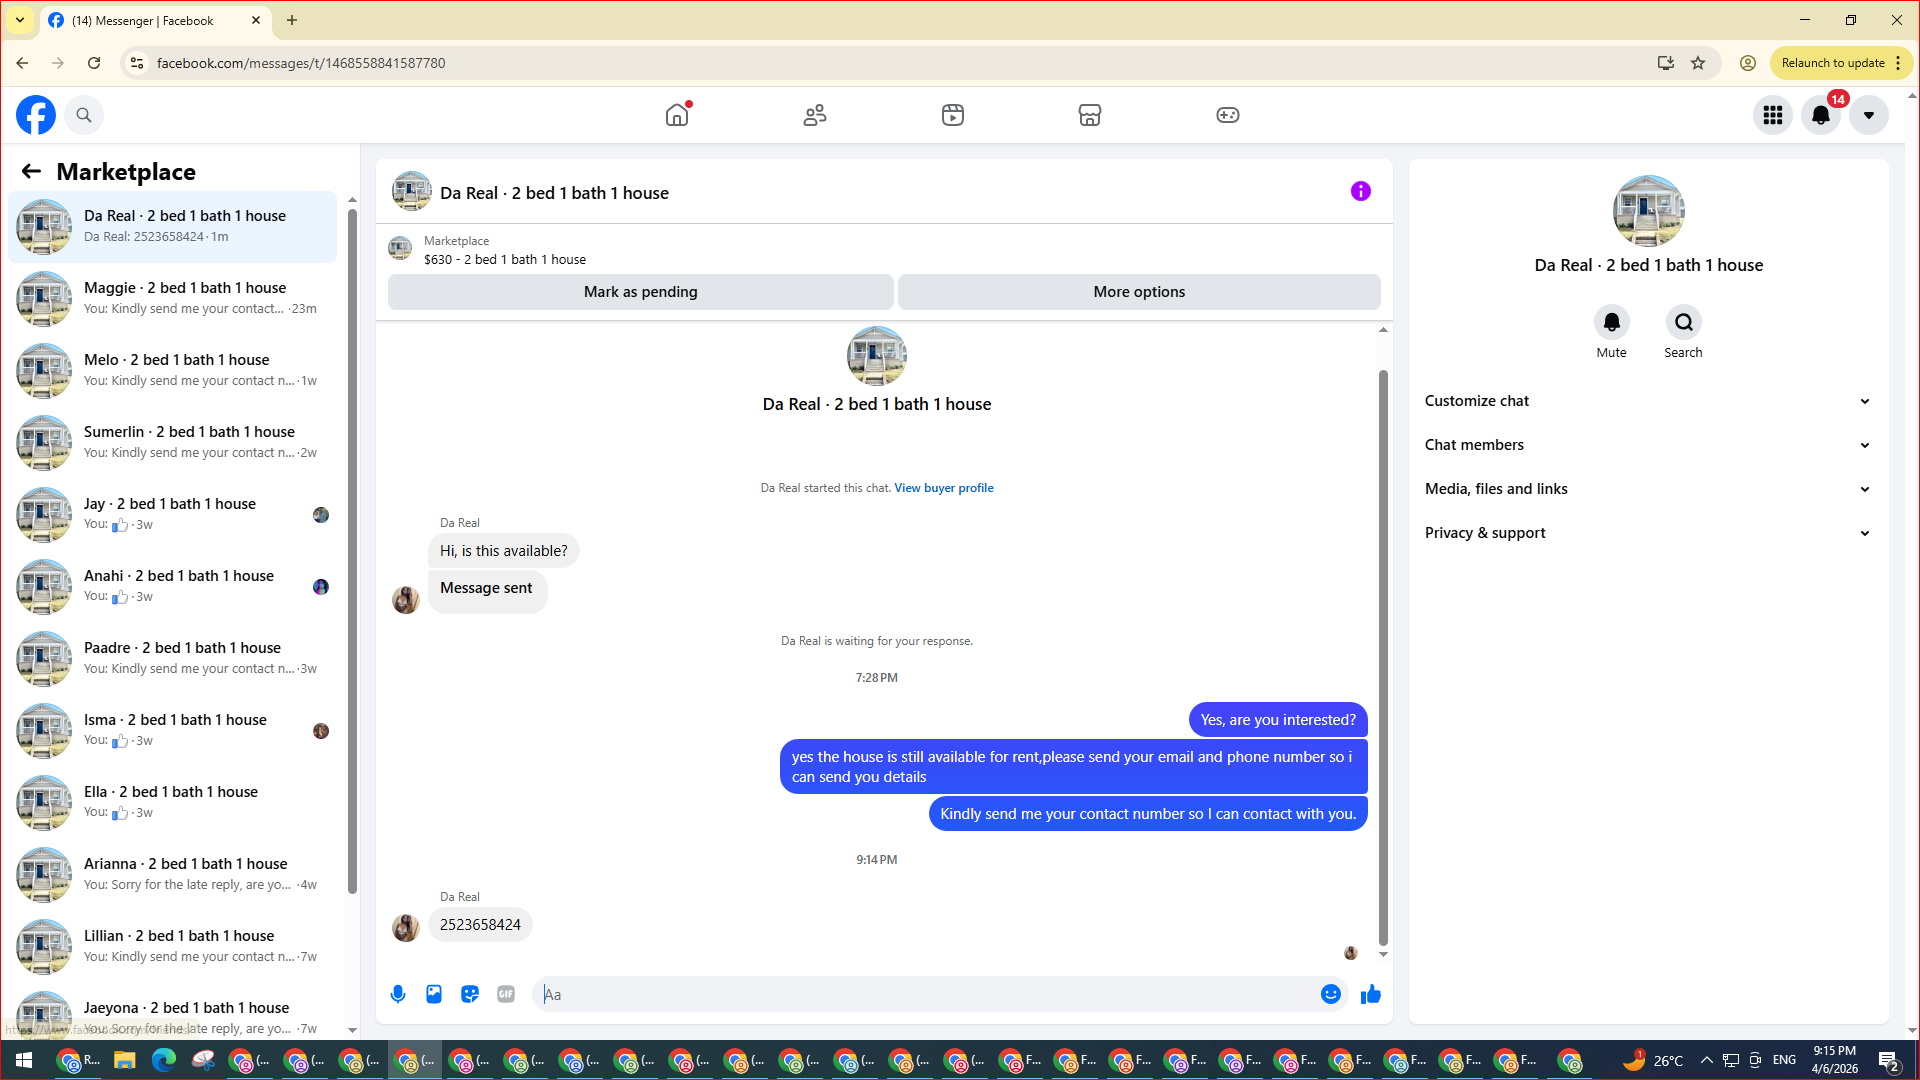This screenshot has height=1080, width=1920.
Task: Click the back arrow beside Marketplace
Action: point(31,172)
